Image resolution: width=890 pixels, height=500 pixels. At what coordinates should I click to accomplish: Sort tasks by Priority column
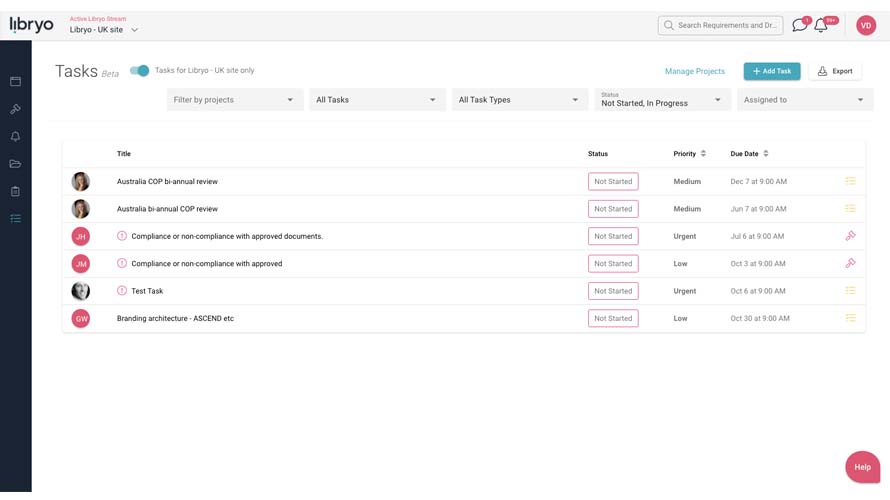(689, 154)
